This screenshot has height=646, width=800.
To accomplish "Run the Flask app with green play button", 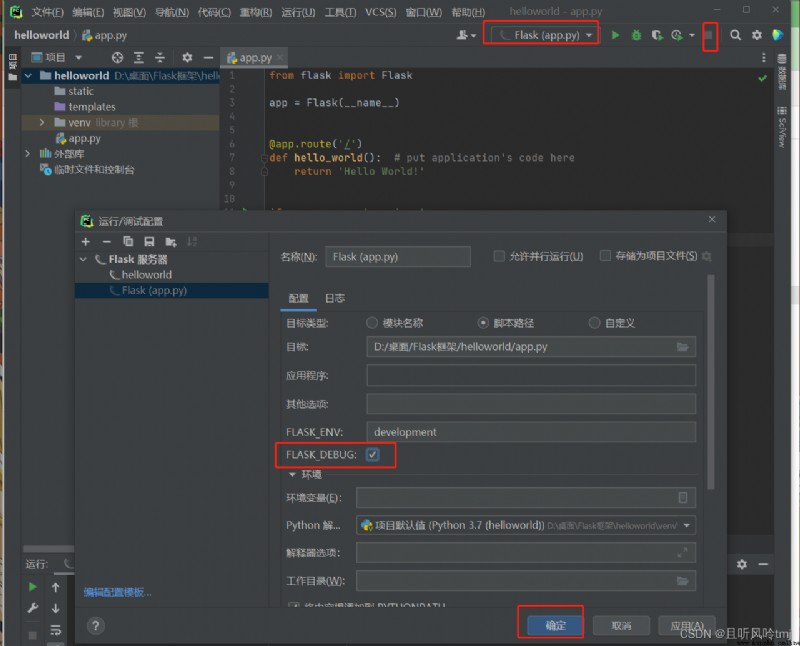I will click(x=615, y=35).
